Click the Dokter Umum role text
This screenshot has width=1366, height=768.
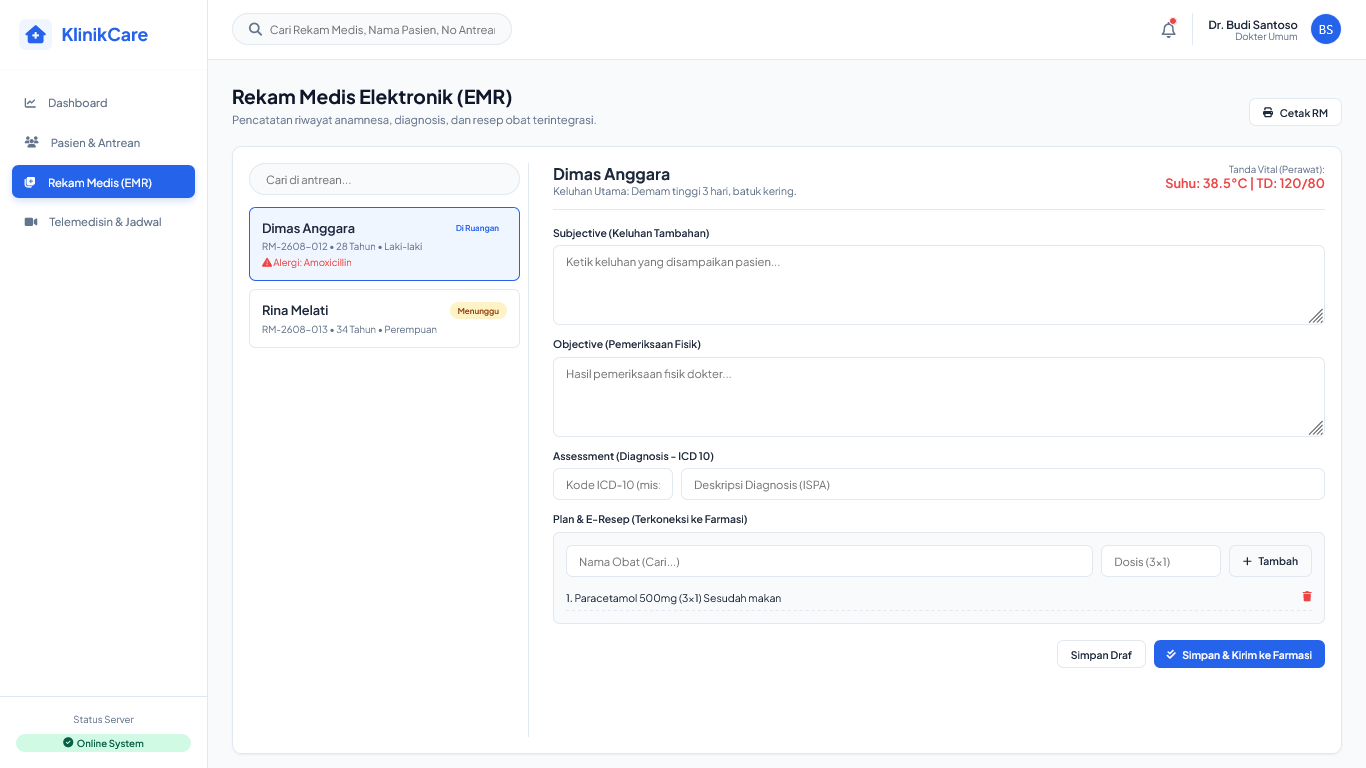[x=1266, y=37]
